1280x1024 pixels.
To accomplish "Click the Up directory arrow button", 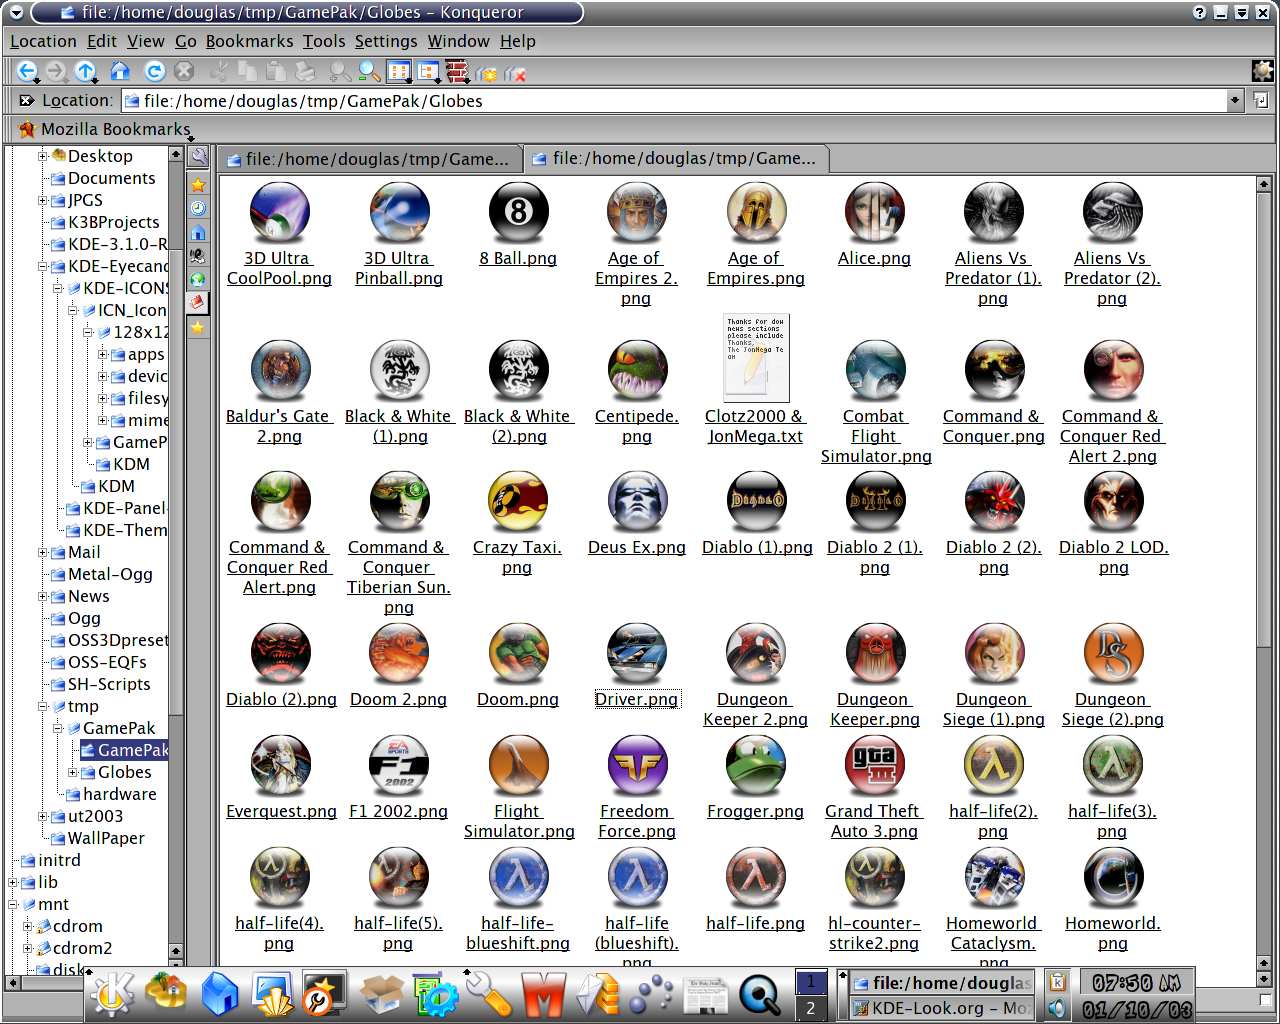I will [x=86, y=71].
